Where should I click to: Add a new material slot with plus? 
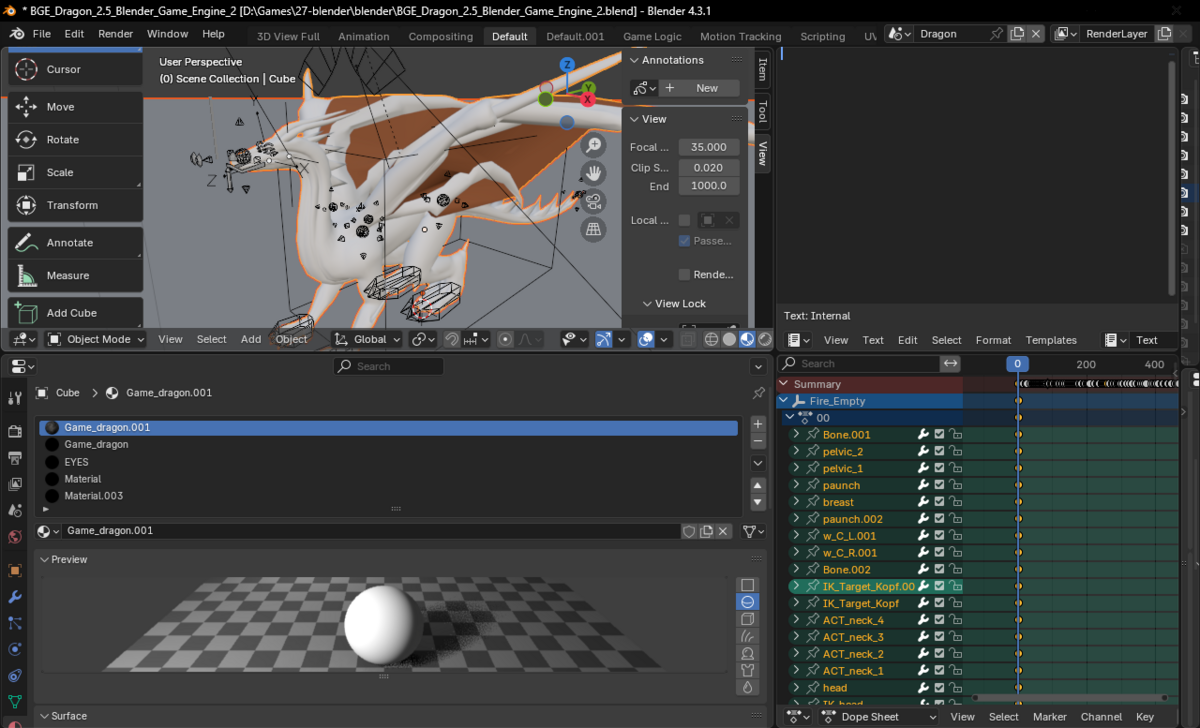758,425
